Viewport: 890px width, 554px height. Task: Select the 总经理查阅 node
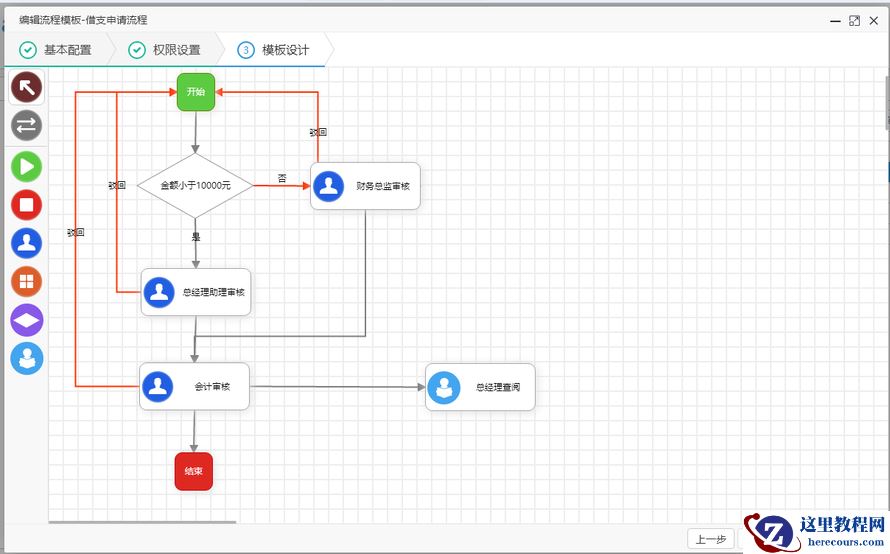click(x=480, y=387)
